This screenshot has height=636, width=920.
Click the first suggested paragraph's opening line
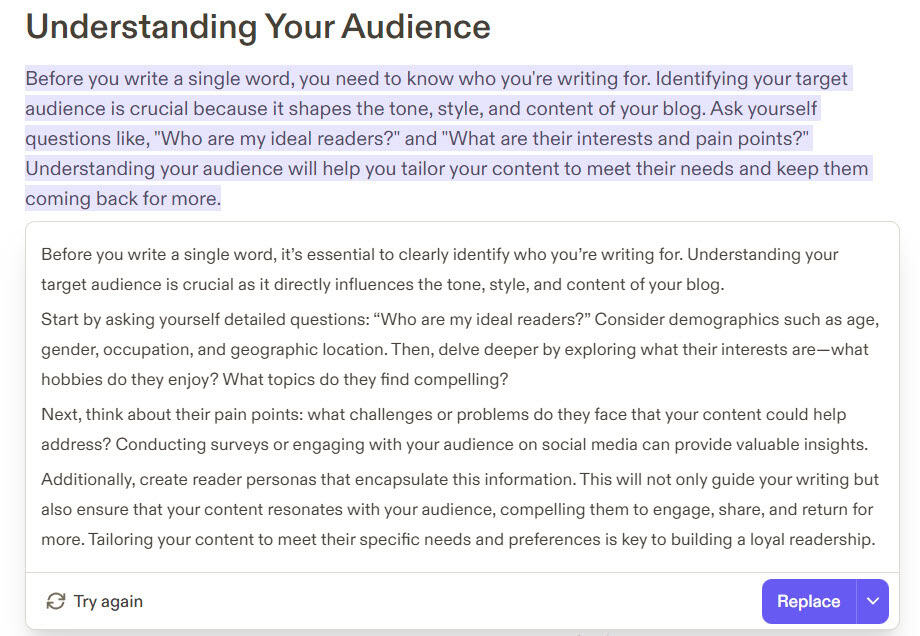440,255
